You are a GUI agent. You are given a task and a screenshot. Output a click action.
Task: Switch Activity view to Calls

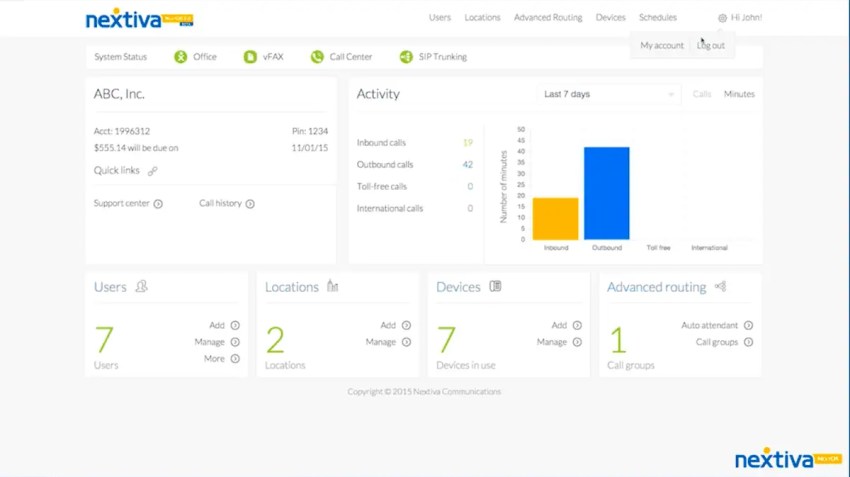[701, 94]
